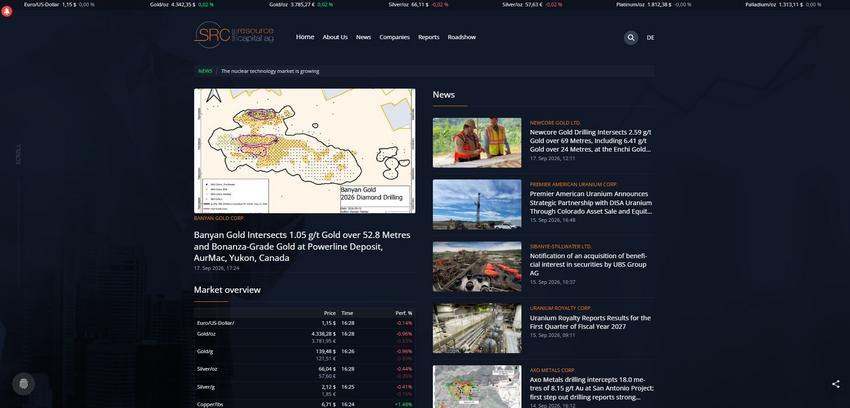Open the search magnifier icon
850x408 pixels.
click(x=630, y=37)
